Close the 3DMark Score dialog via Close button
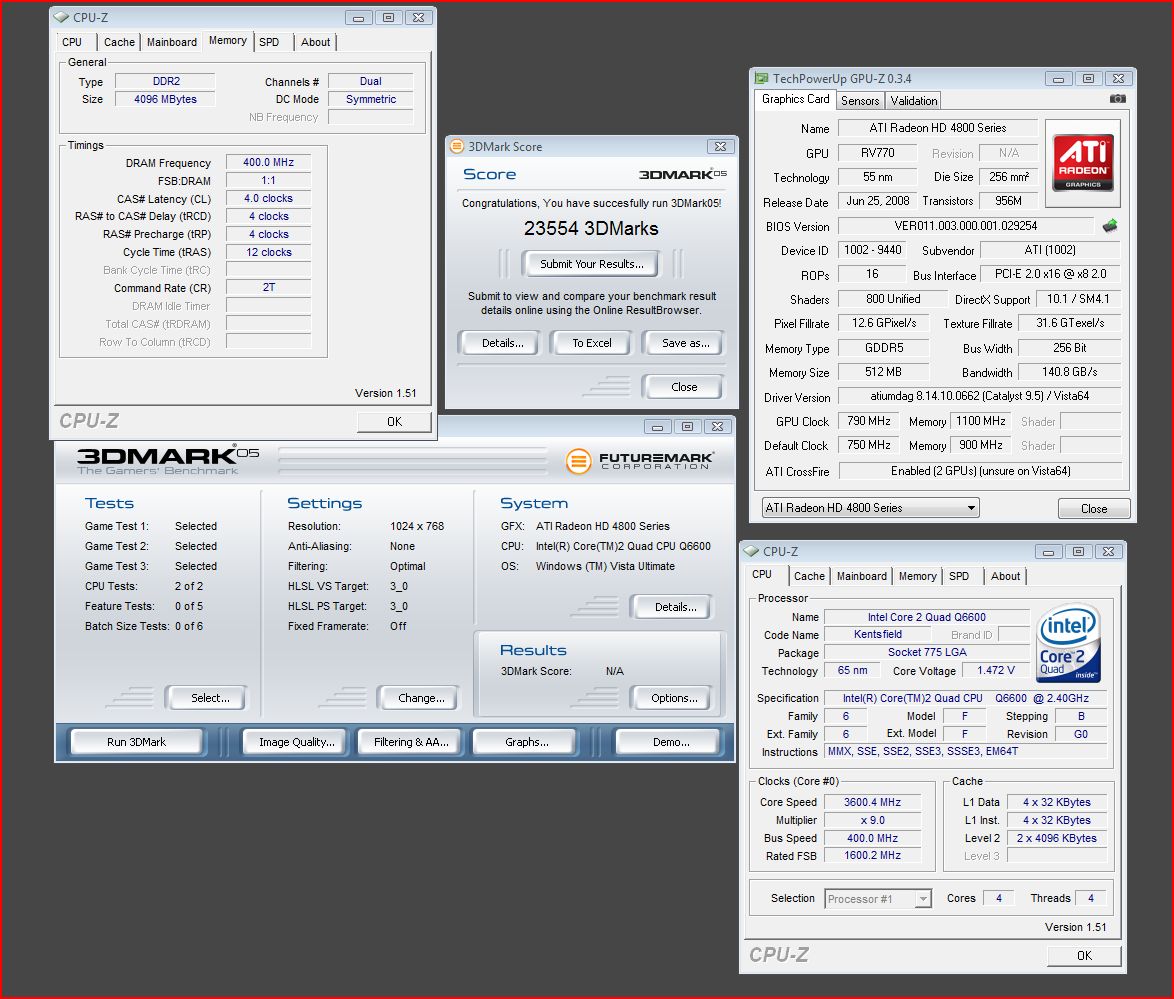The height and width of the screenshot is (999, 1174). pos(684,386)
